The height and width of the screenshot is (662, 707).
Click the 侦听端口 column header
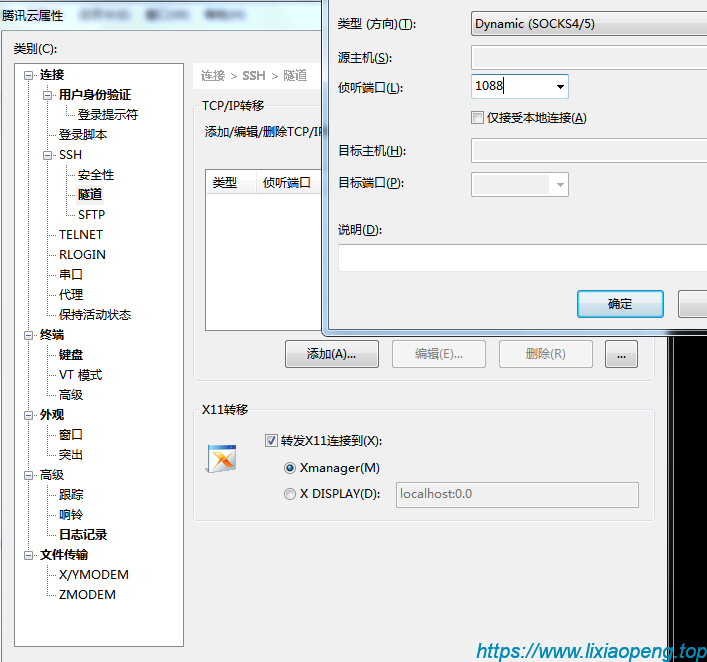point(286,183)
